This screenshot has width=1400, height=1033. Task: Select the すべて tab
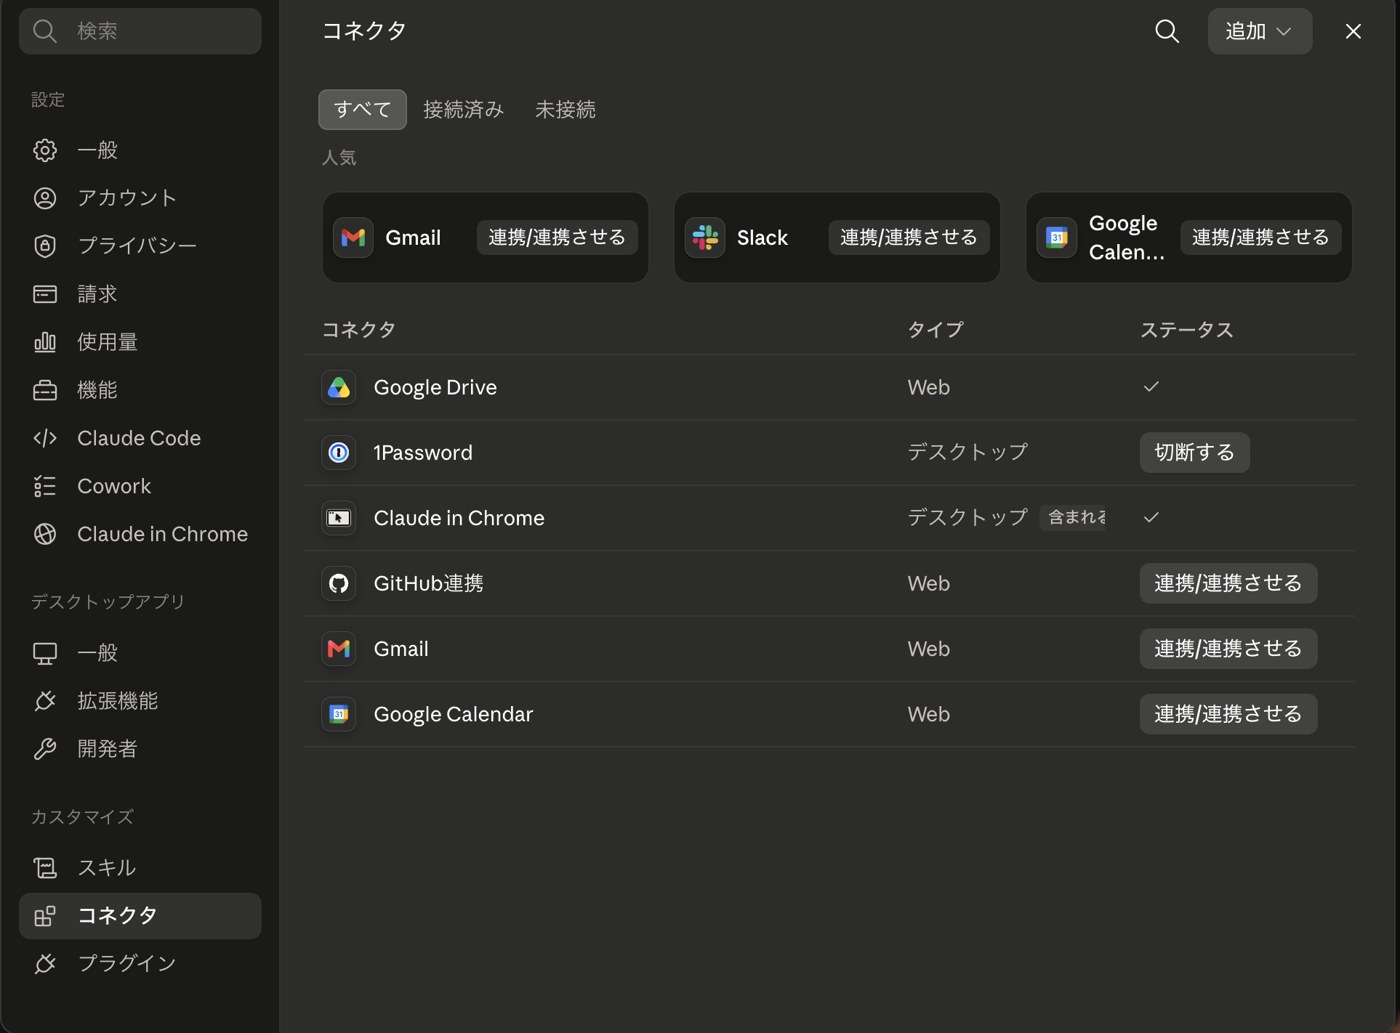pyautogui.click(x=362, y=109)
